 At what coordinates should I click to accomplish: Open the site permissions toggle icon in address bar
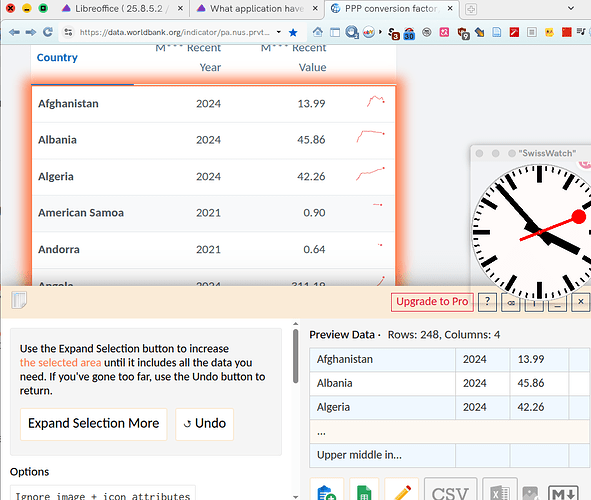coord(68,32)
